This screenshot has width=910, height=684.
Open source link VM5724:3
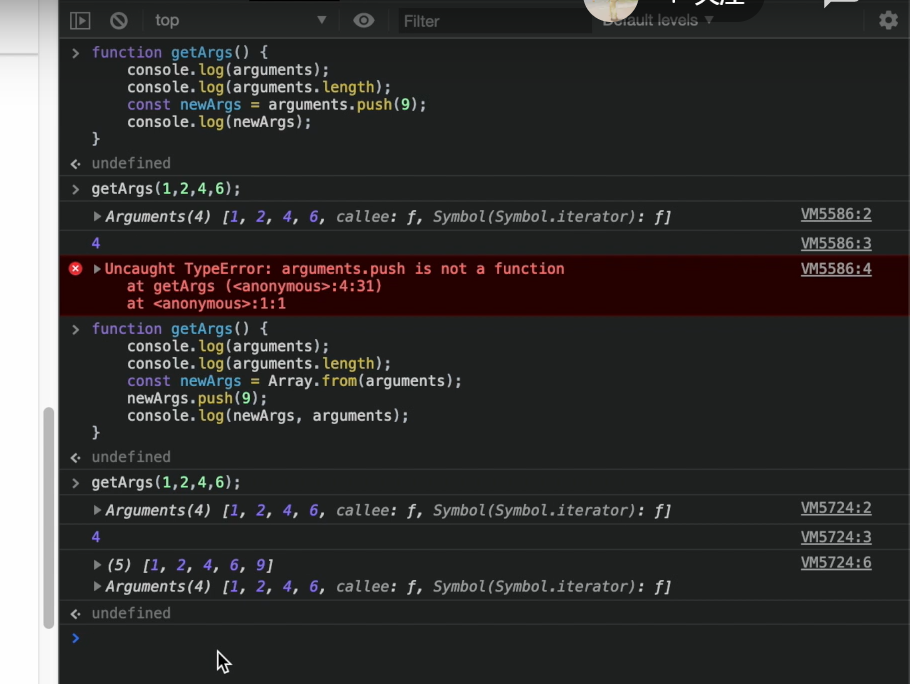point(836,537)
